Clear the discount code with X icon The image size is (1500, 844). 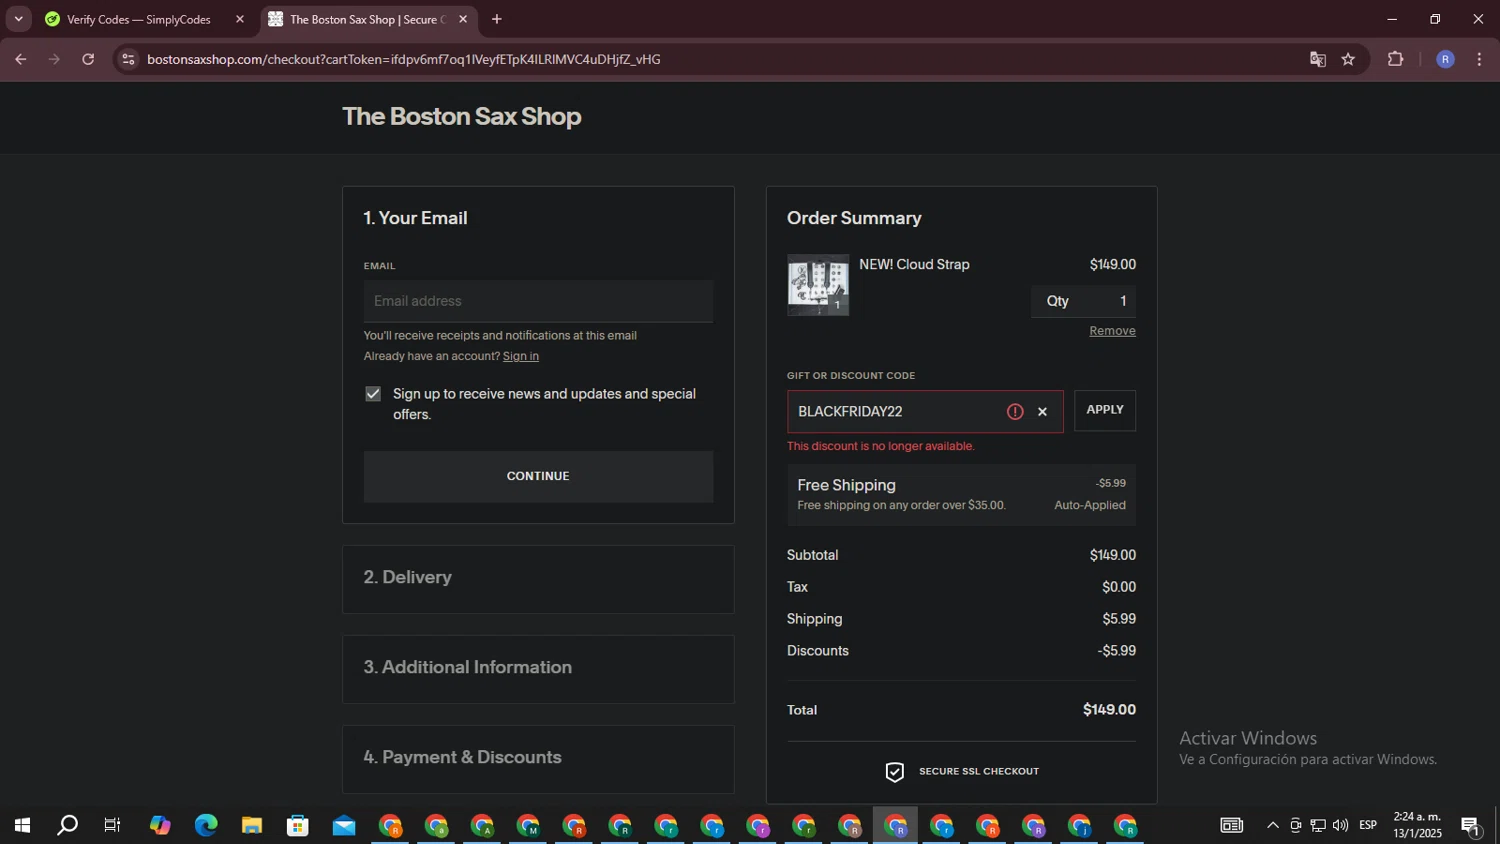pyautogui.click(x=1042, y=412)
